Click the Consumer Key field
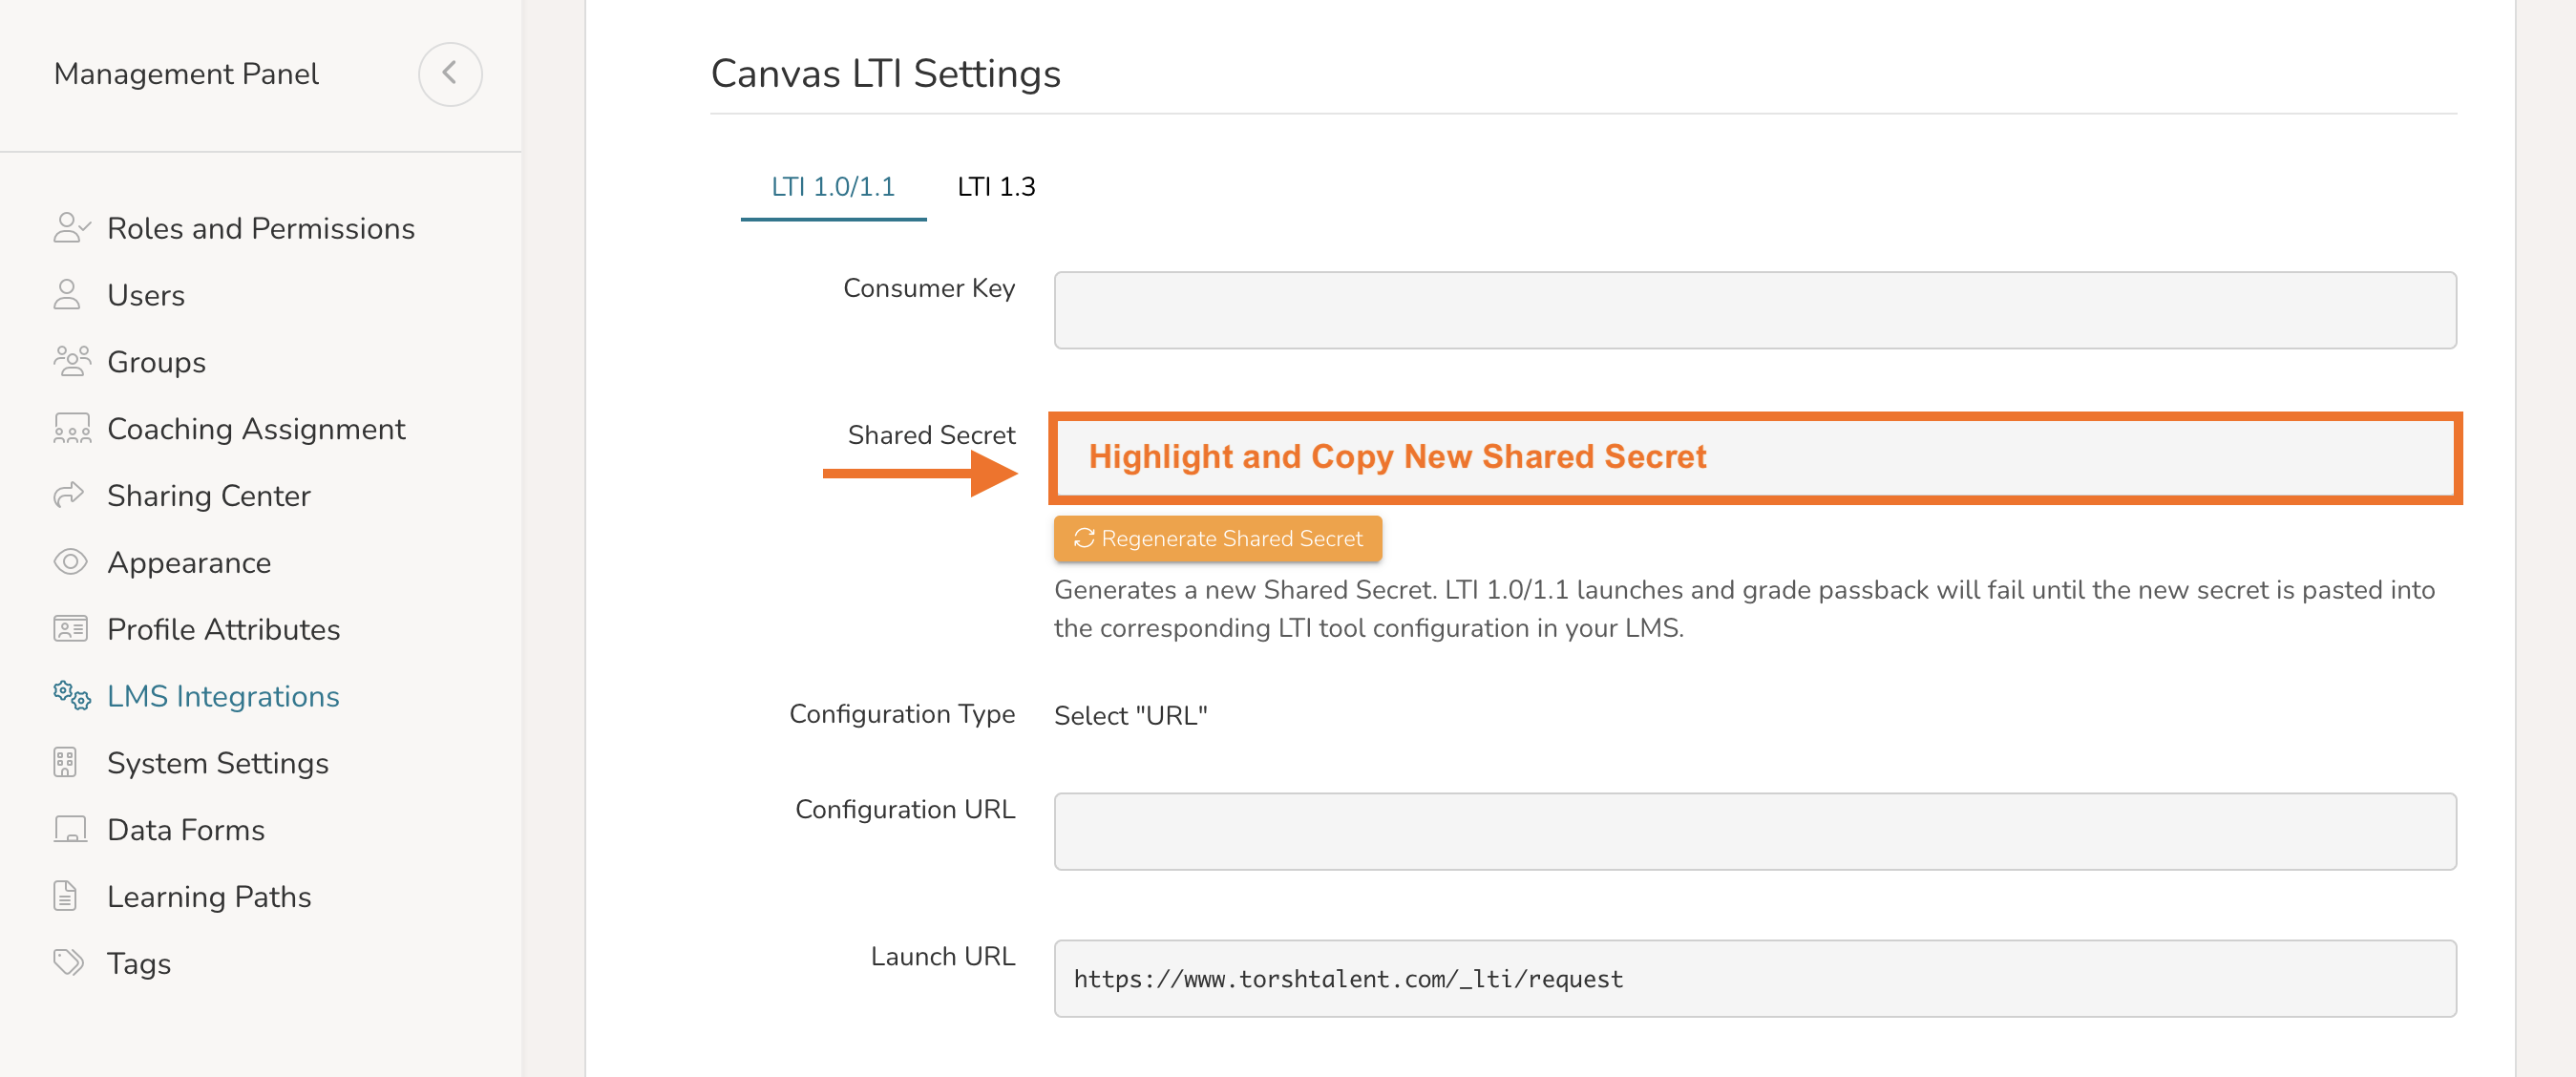The image size is (2576, 1077). [1755, 310]
